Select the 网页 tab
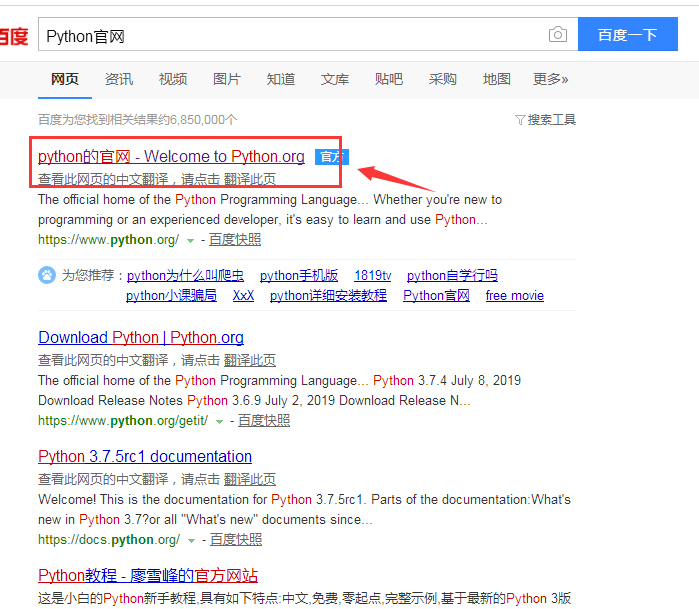 click(65, 79)
